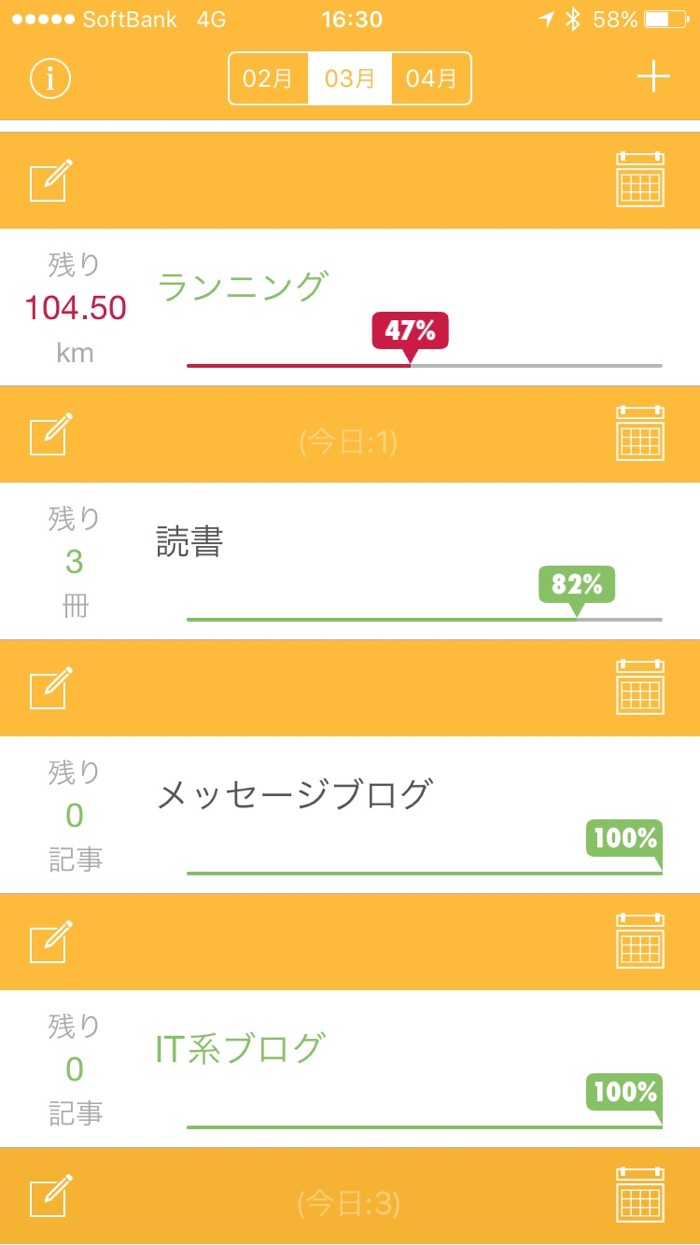Open the calendar icon above IT系ブログ
700x1245 pixels.
pyautogui.click(x=640, y=942)
